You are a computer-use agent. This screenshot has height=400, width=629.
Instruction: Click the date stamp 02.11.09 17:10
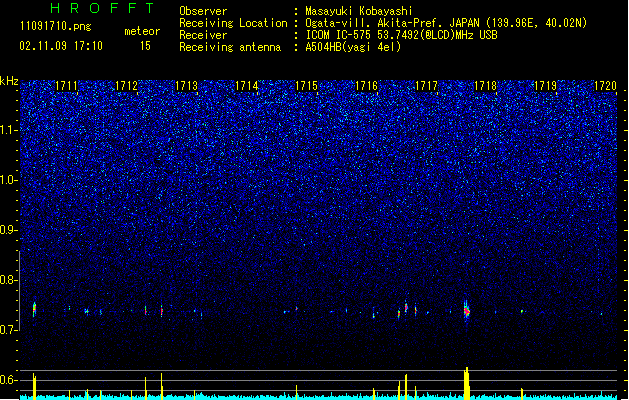61,46
